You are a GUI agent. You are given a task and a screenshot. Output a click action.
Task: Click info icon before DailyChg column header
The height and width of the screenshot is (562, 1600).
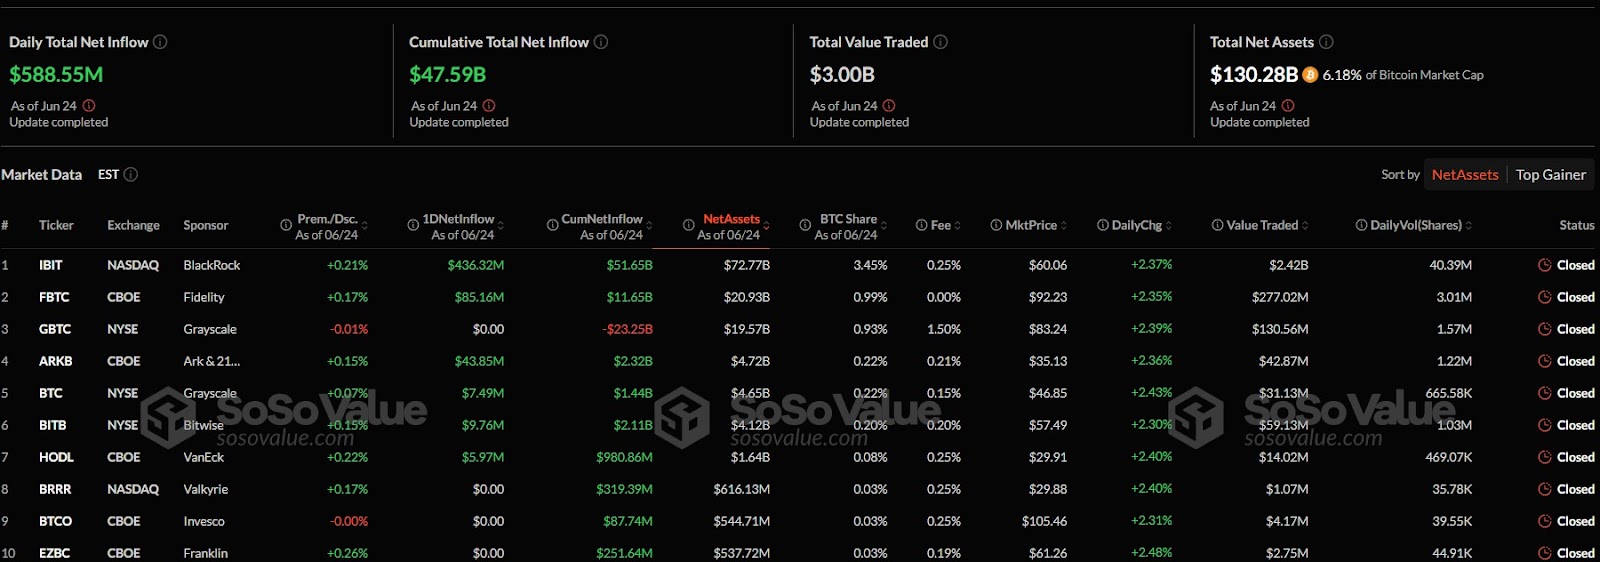(x=1103, y=225)
